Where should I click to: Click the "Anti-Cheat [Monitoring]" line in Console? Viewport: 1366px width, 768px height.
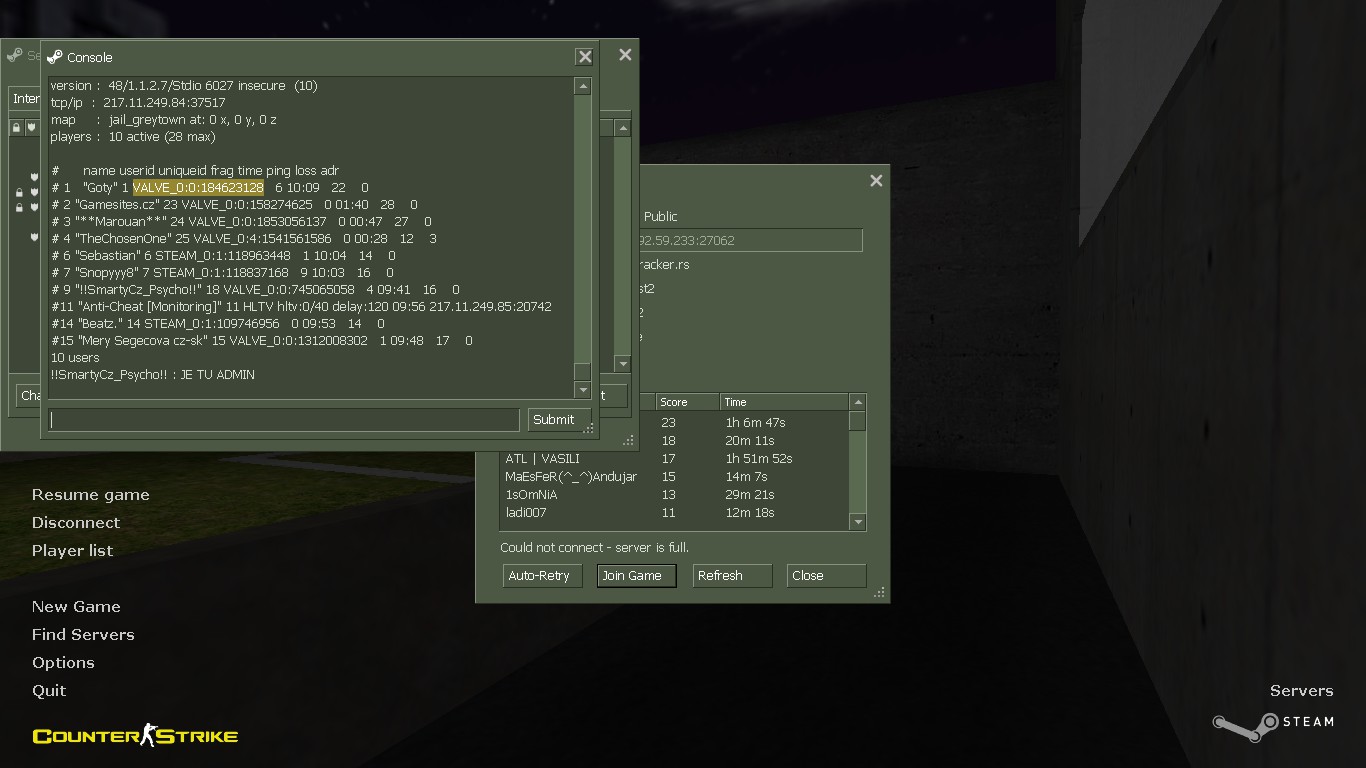[301, 307]
